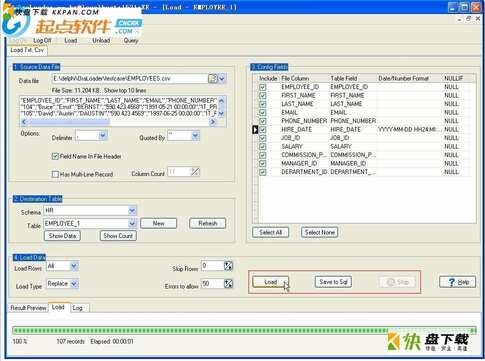Click the Show Count button
This screenshot has width=485, height=361.
pyautogui.click(x=118, y=236)
